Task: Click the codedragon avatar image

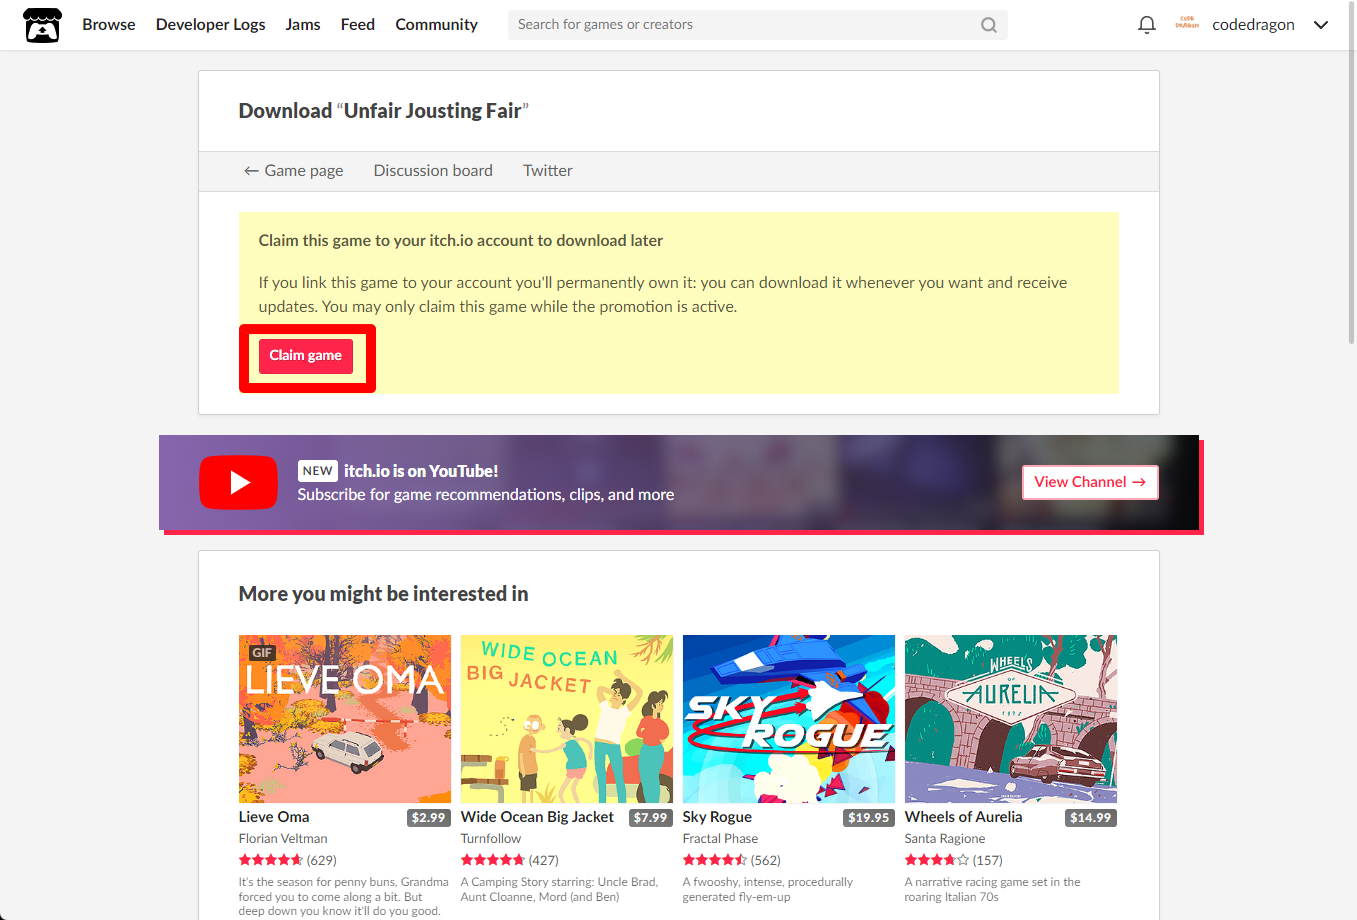Action: coord(1187,24)
